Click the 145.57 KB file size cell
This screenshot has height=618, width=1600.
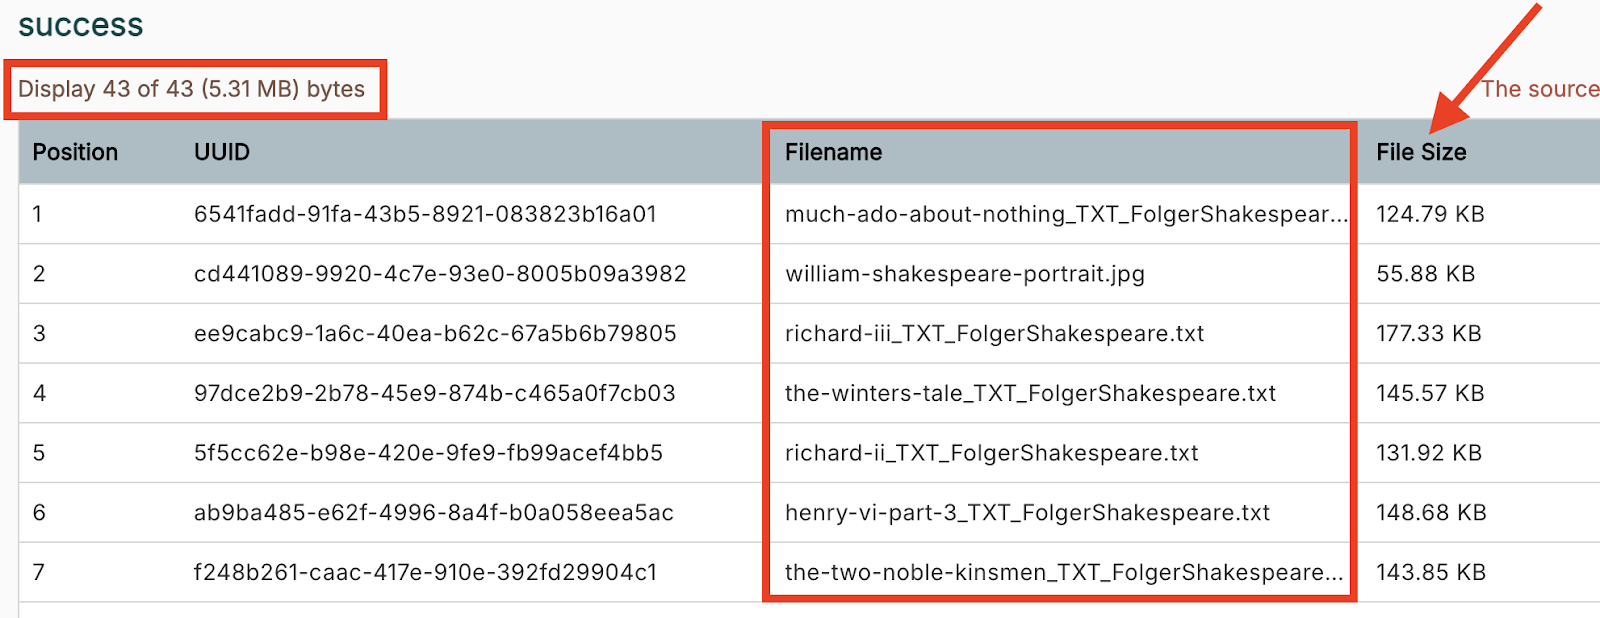1430,393
